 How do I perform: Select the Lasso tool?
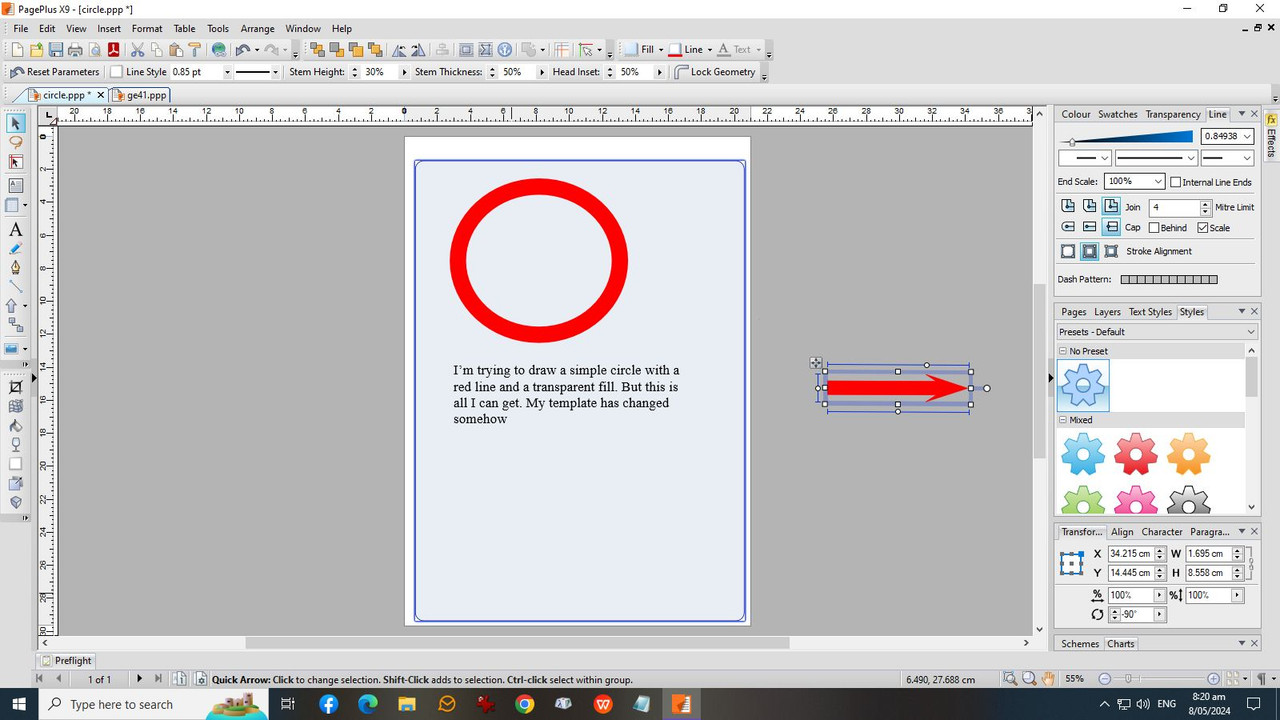[16, 142]
